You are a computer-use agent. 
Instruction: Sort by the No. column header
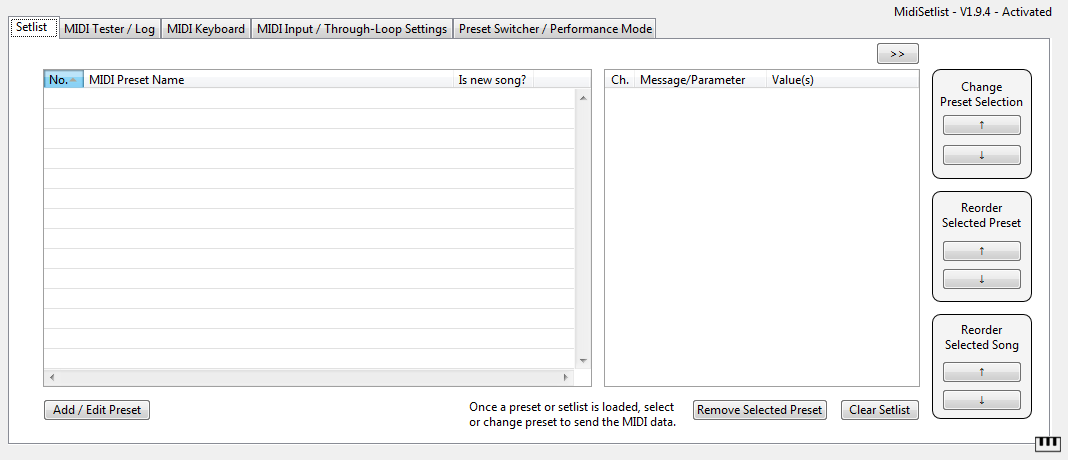tap(63, 80)
